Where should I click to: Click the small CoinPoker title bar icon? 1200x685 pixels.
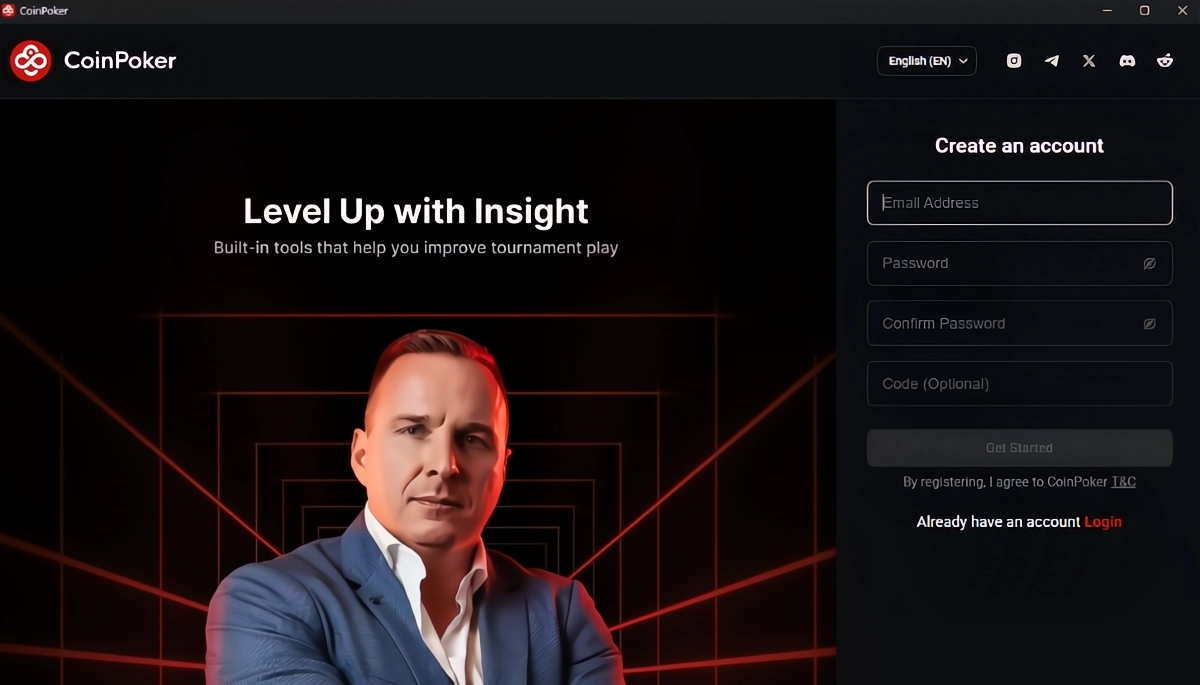(x=9, y=10)
